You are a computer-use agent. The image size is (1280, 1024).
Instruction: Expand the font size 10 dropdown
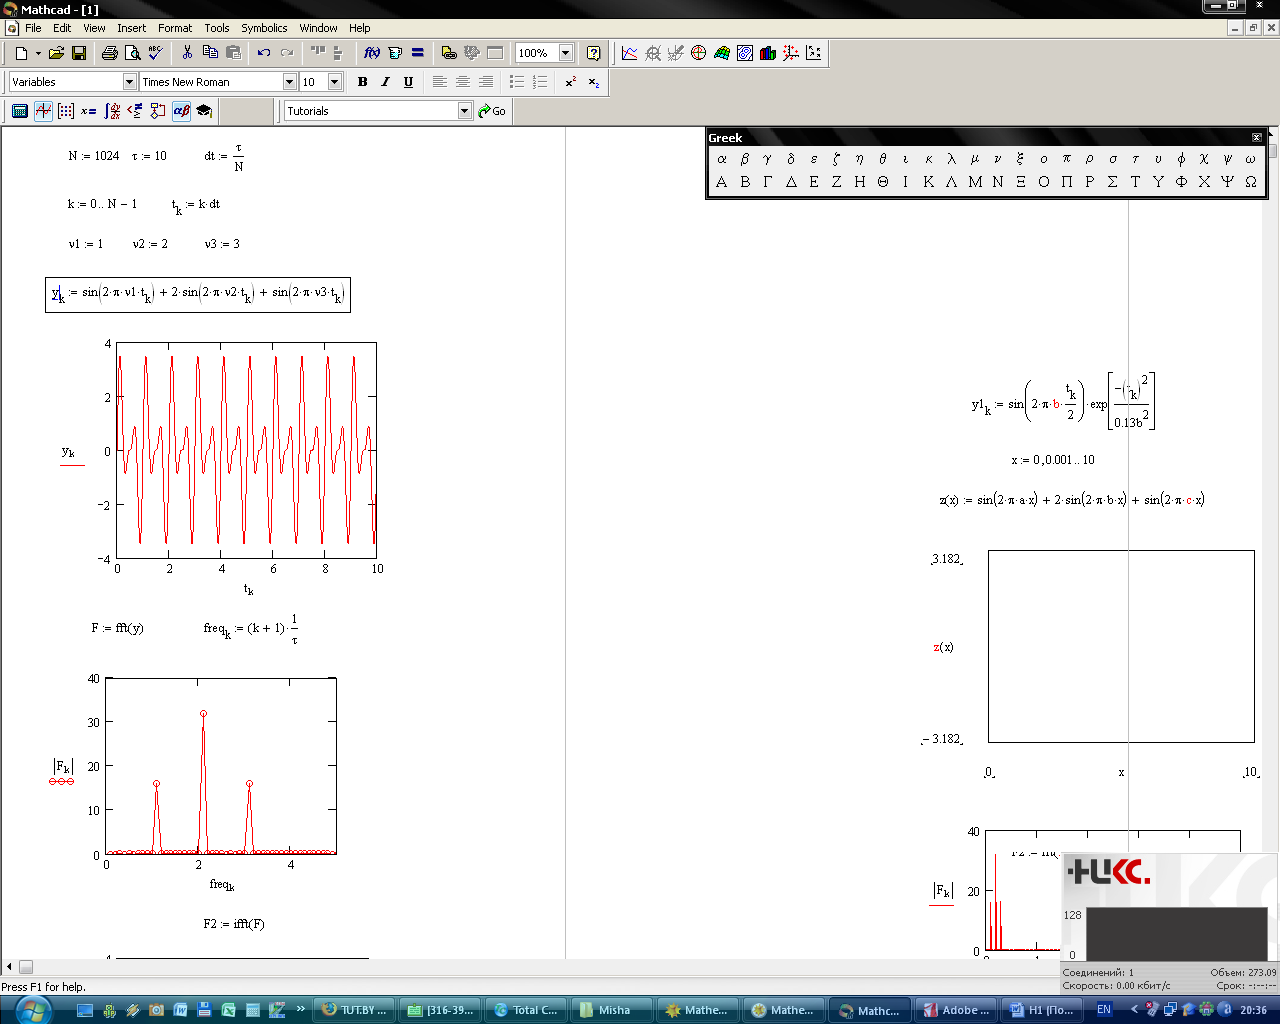pyautogui.click(x=335, y=82)
